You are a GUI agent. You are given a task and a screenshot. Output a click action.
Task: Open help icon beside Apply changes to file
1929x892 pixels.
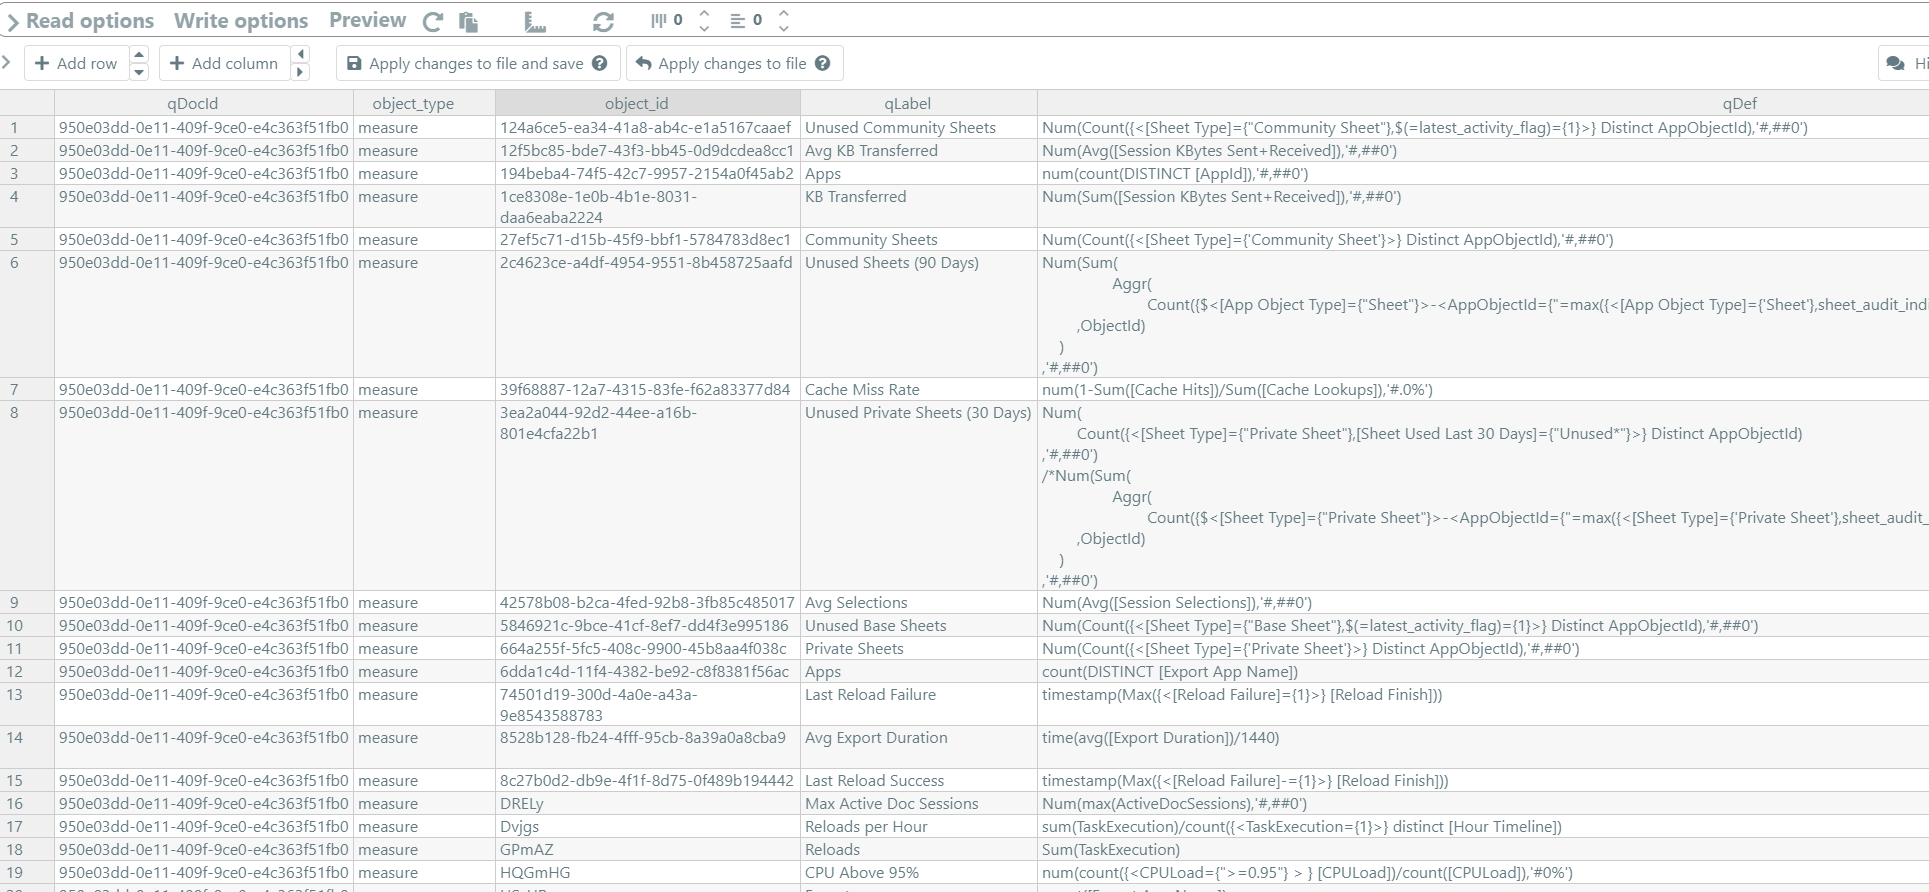pos(822,63)
